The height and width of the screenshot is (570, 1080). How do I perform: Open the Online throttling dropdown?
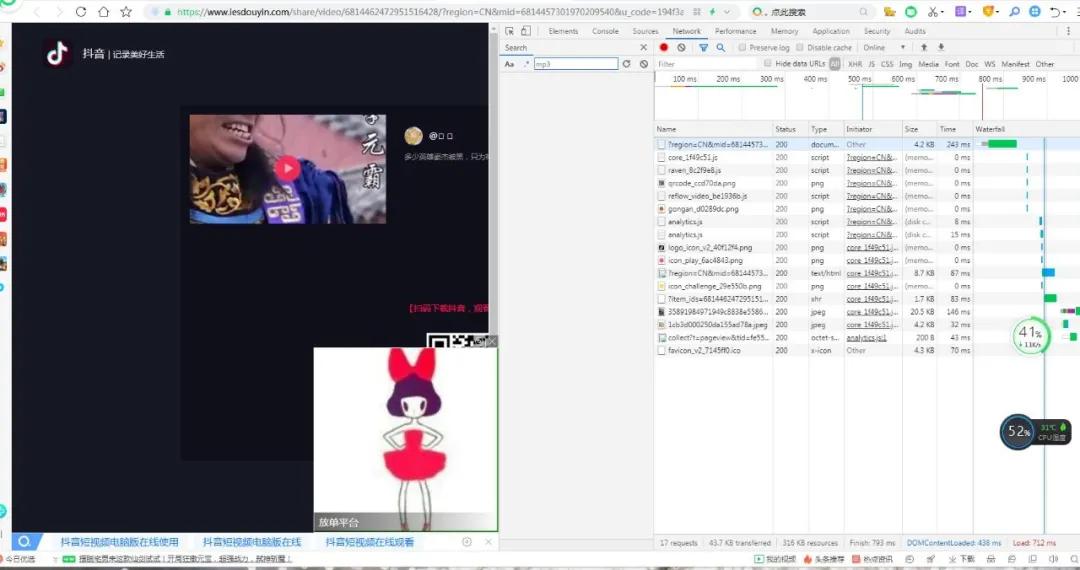[884, 48]
